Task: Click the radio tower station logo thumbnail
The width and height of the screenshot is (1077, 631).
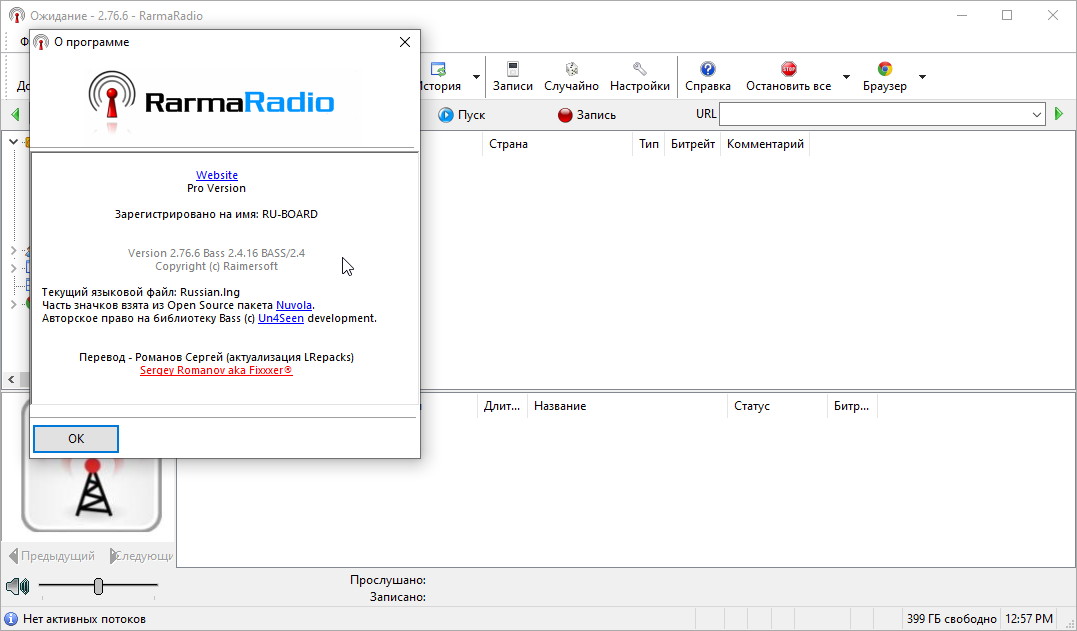Action: [x=92, y=492]
